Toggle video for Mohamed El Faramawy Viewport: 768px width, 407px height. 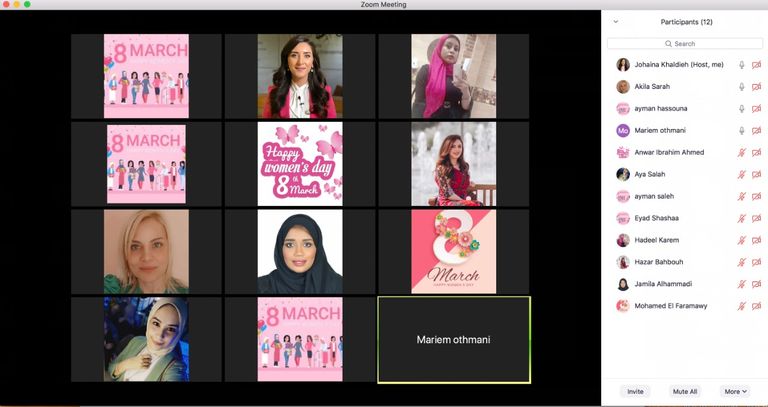click(756, 306)
